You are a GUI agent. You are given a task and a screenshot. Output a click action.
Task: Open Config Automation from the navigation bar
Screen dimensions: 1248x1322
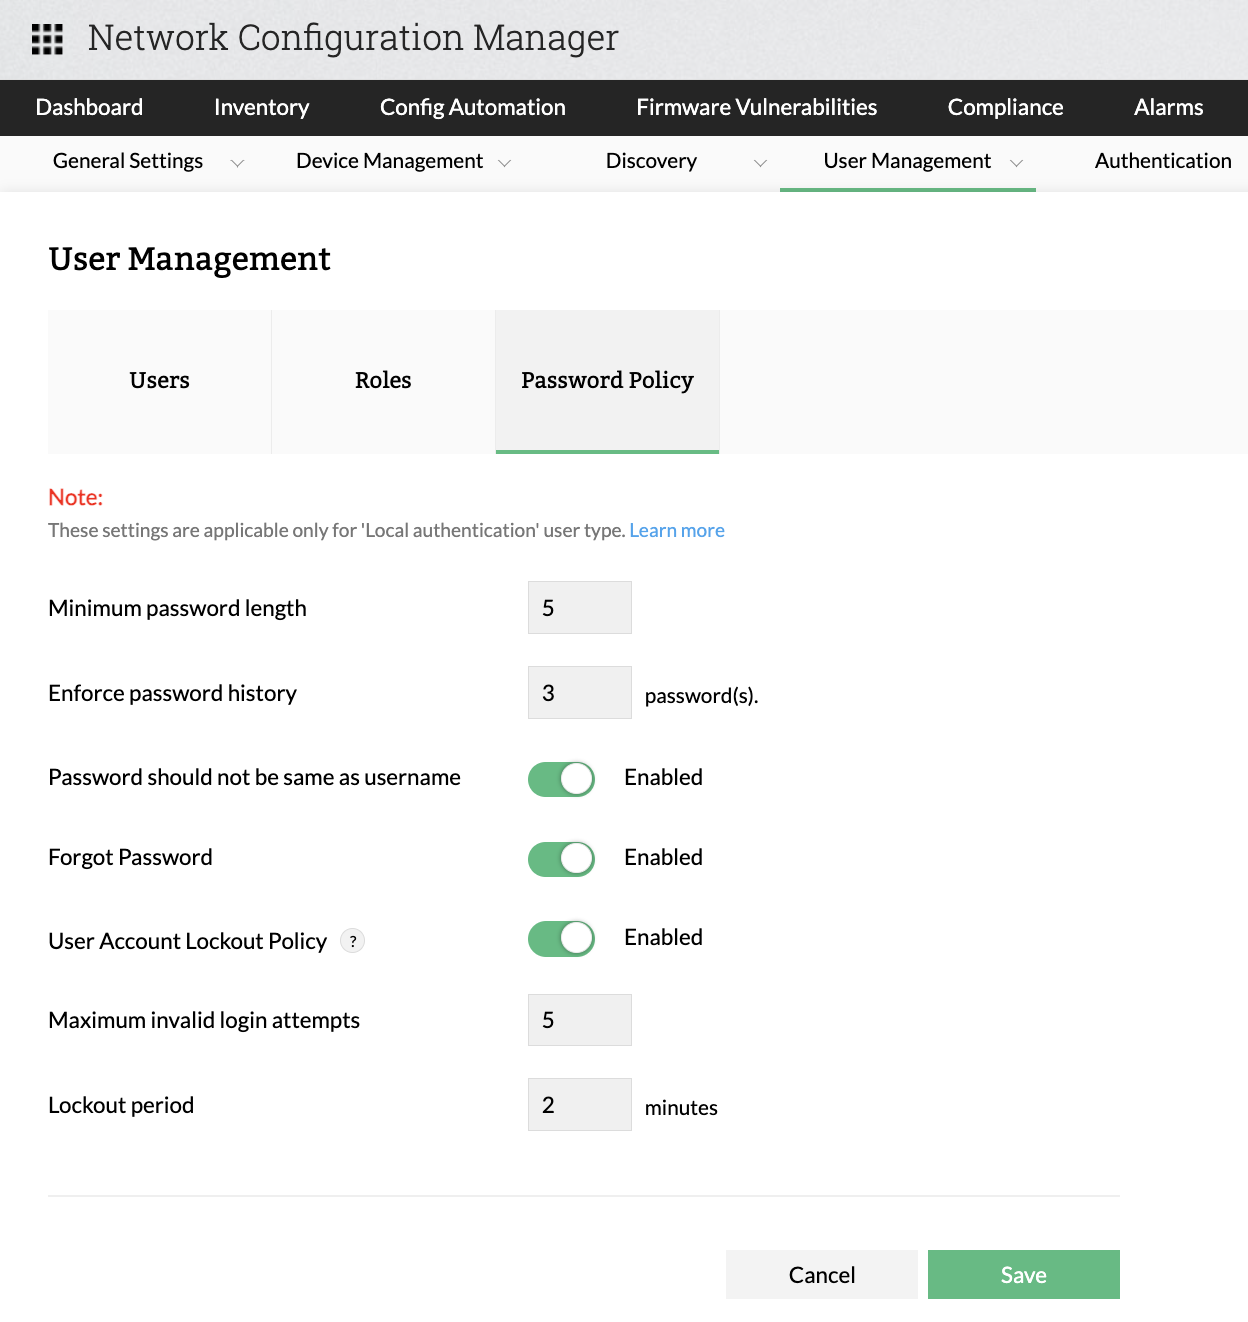point(472,107)
